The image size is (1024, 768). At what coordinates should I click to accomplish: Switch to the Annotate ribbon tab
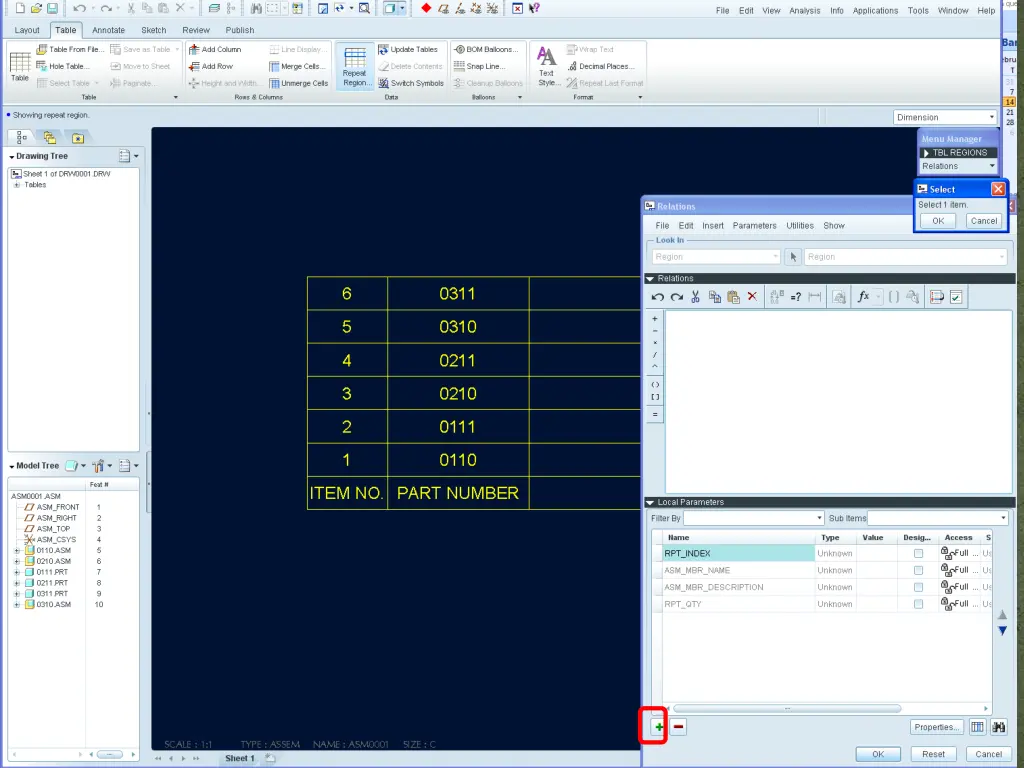108,30
